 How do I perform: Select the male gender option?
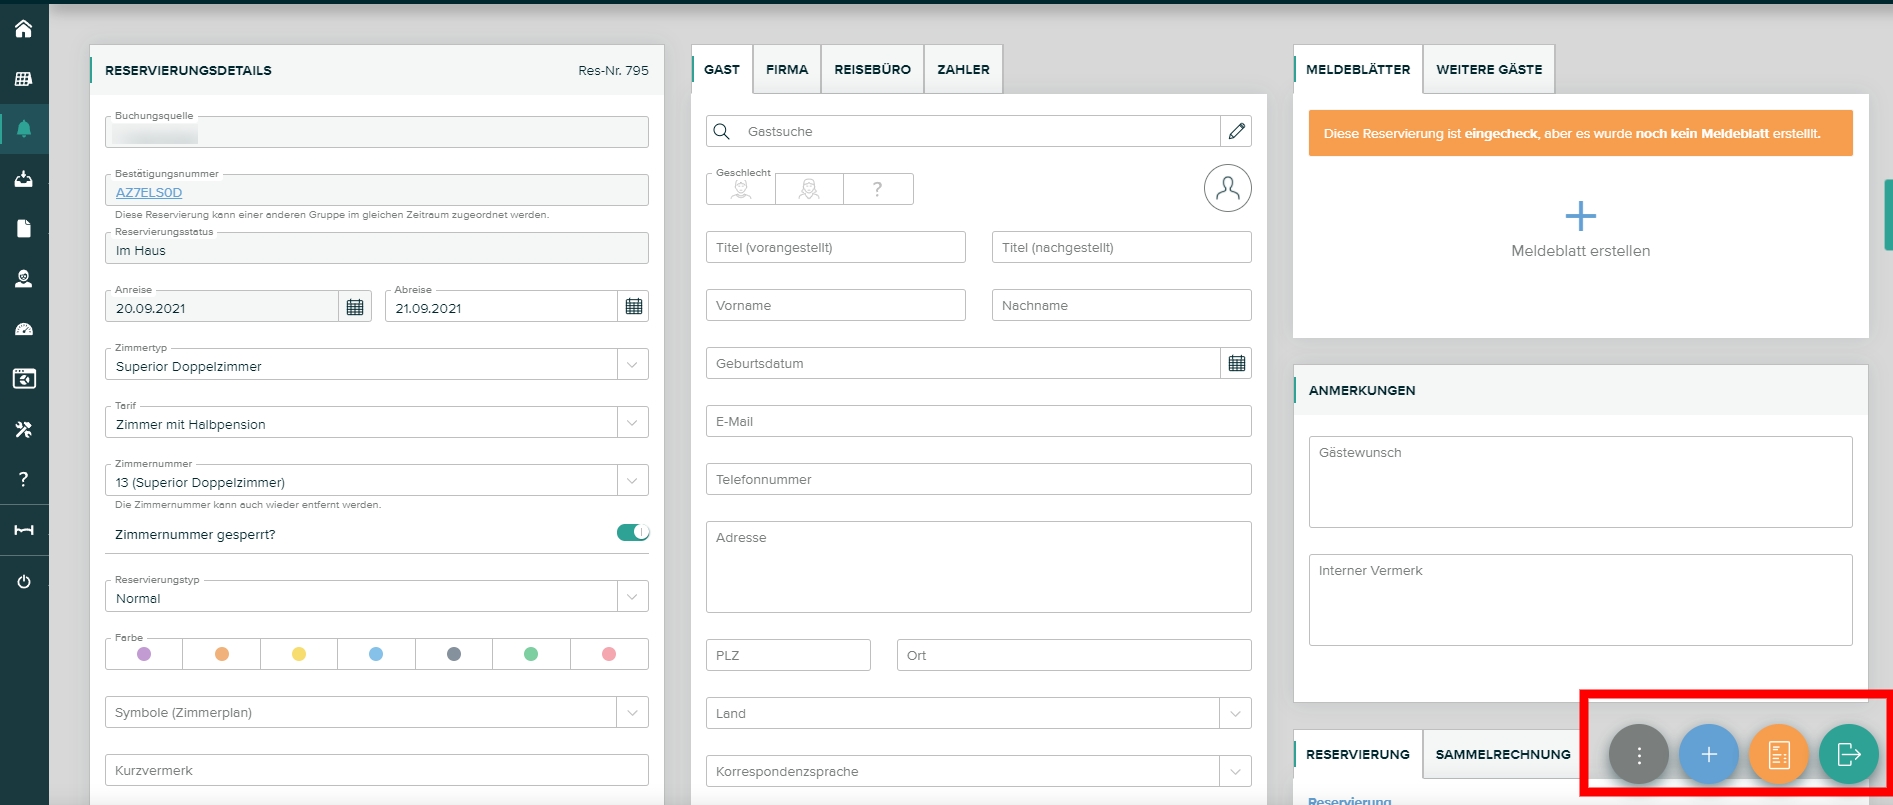741,189
